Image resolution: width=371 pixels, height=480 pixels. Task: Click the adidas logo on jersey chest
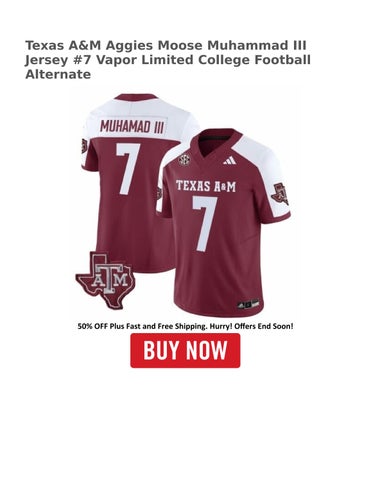[230, 161]
